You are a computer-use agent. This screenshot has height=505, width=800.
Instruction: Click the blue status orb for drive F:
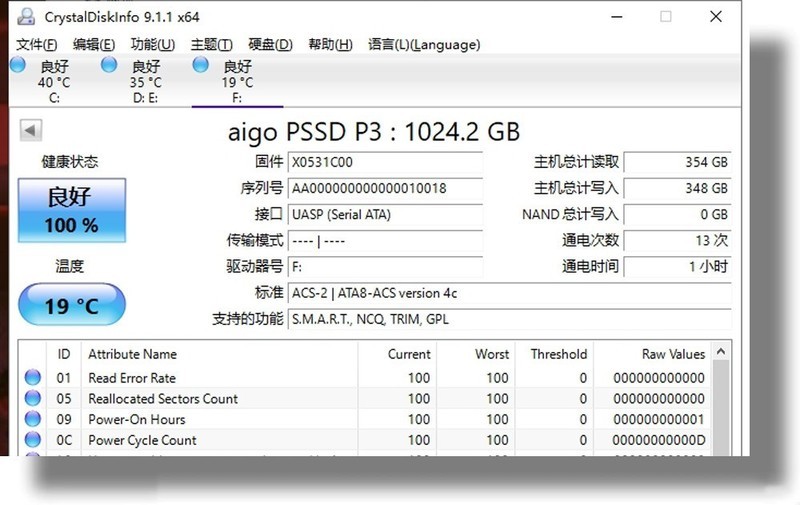[x=201, y=65]
